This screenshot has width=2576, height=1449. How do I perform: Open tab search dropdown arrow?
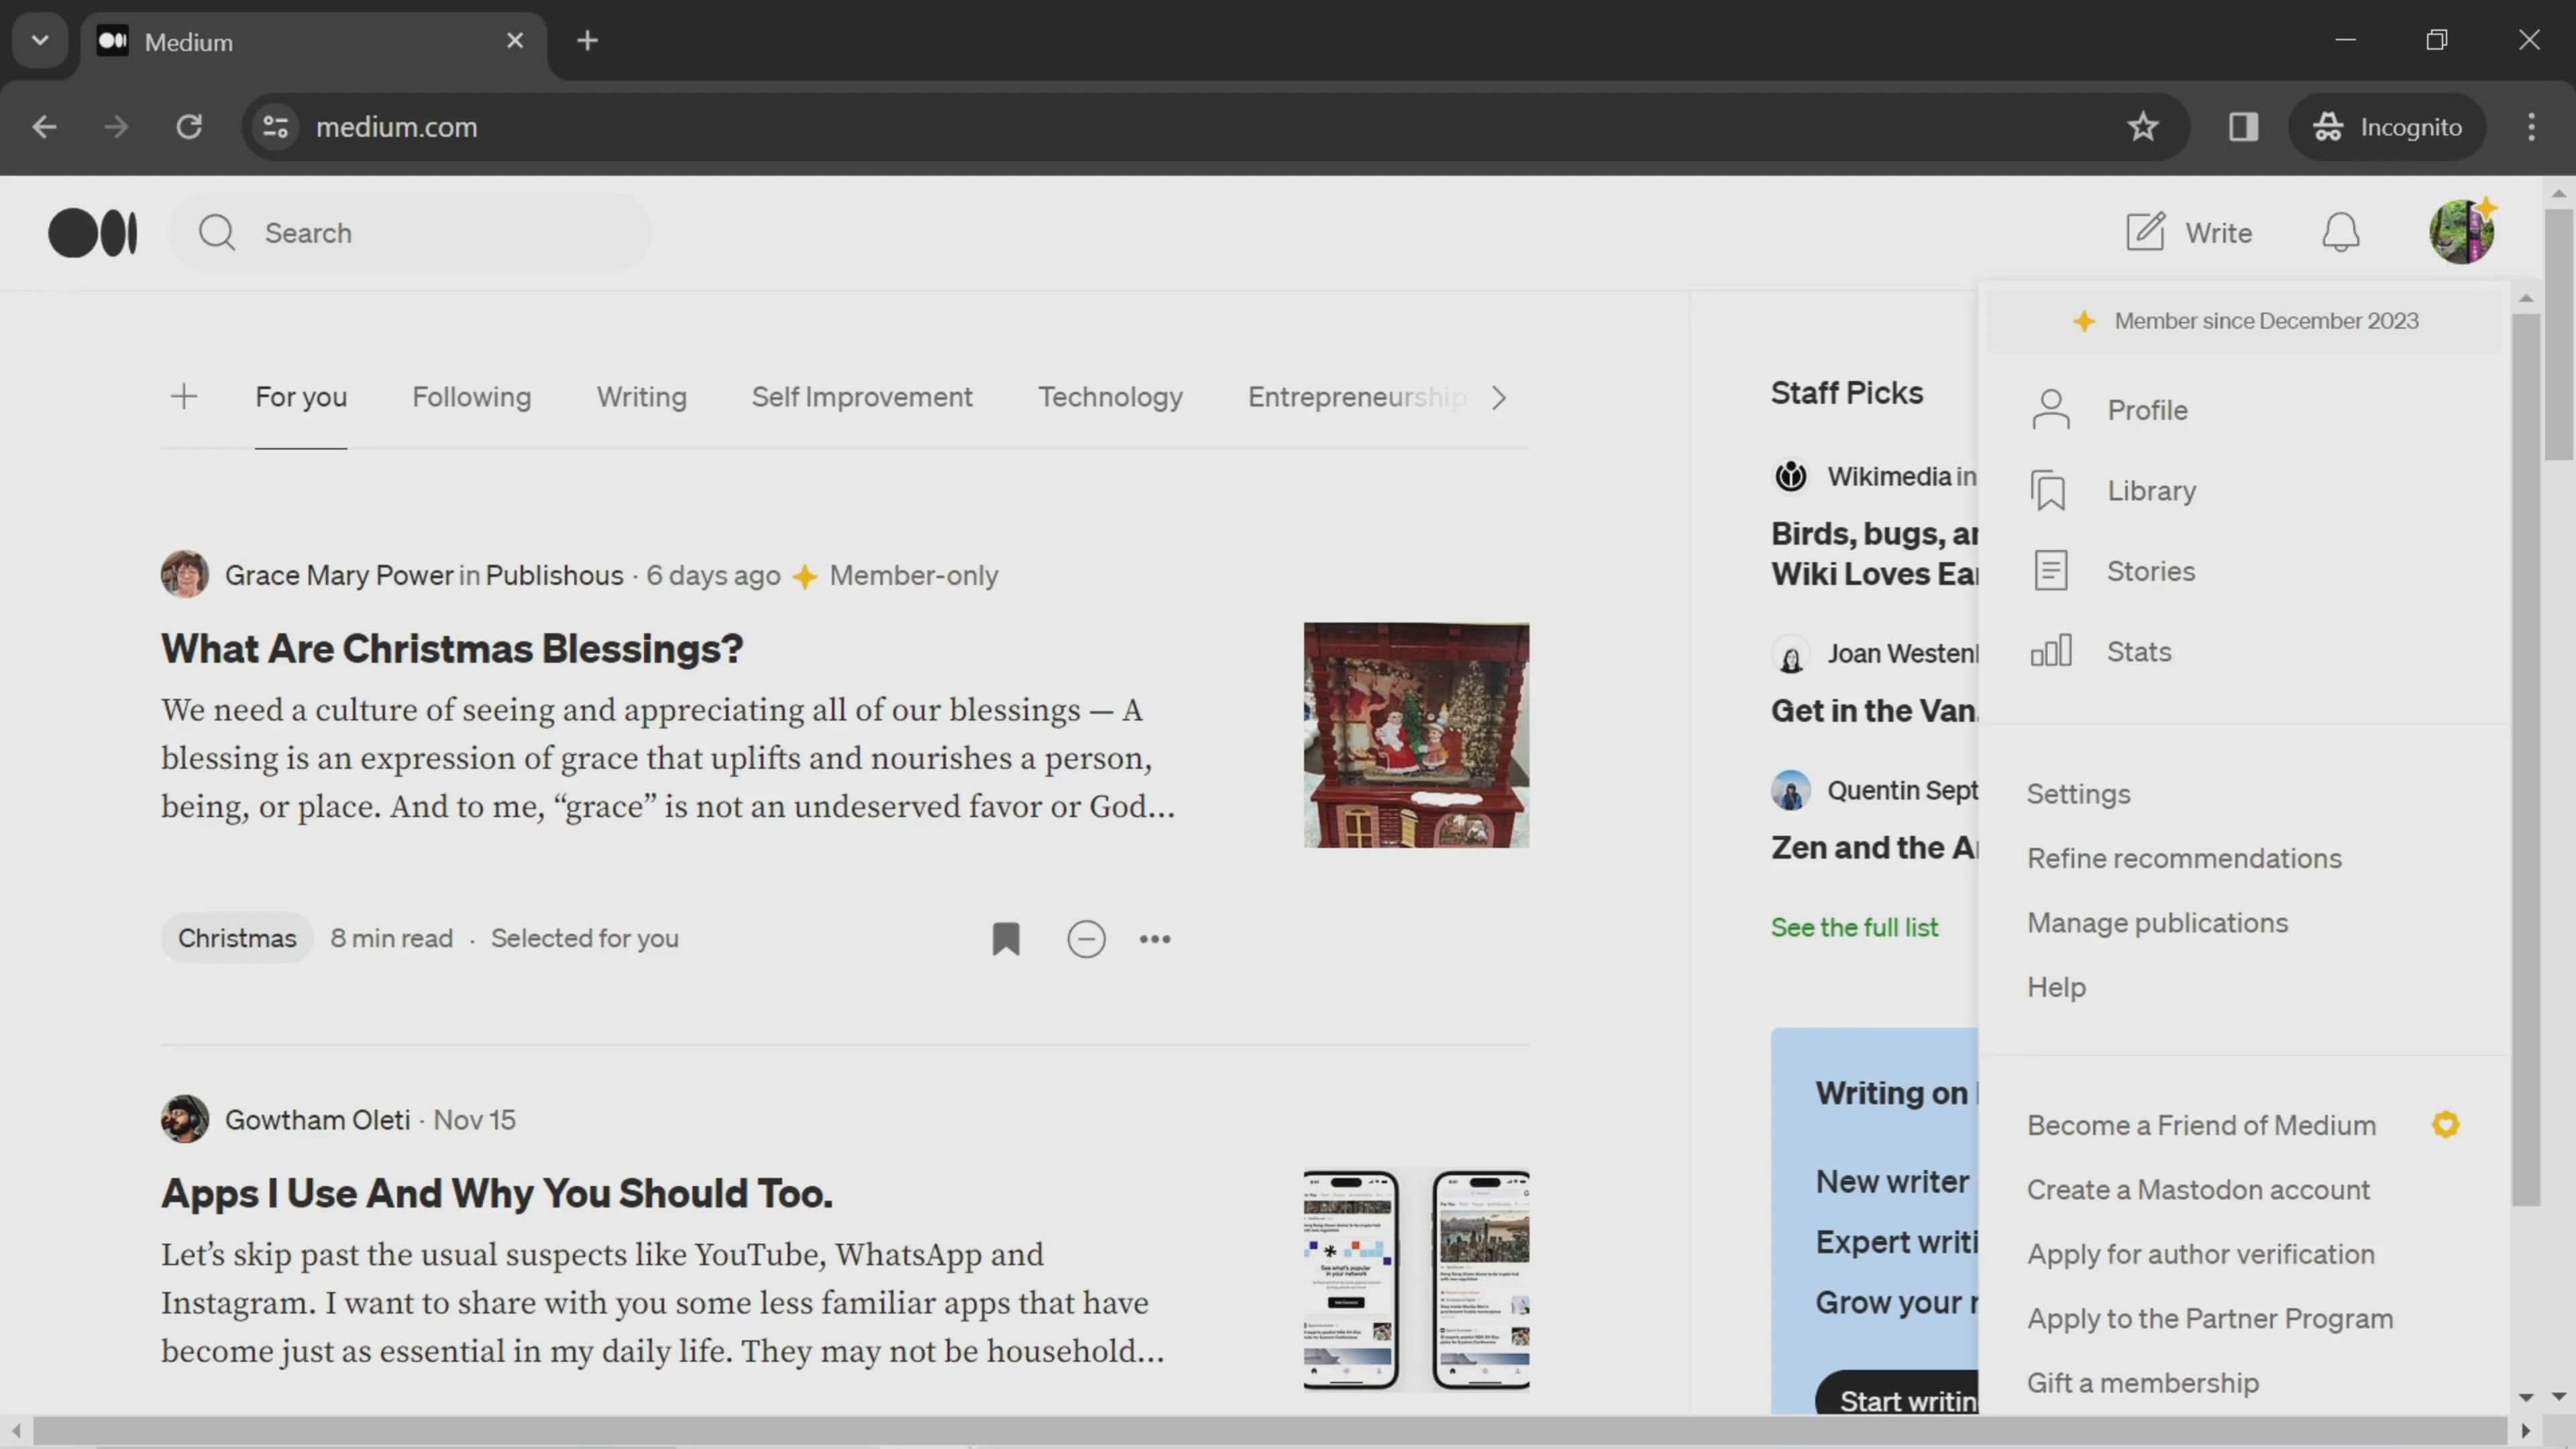(x=40, y=41)
